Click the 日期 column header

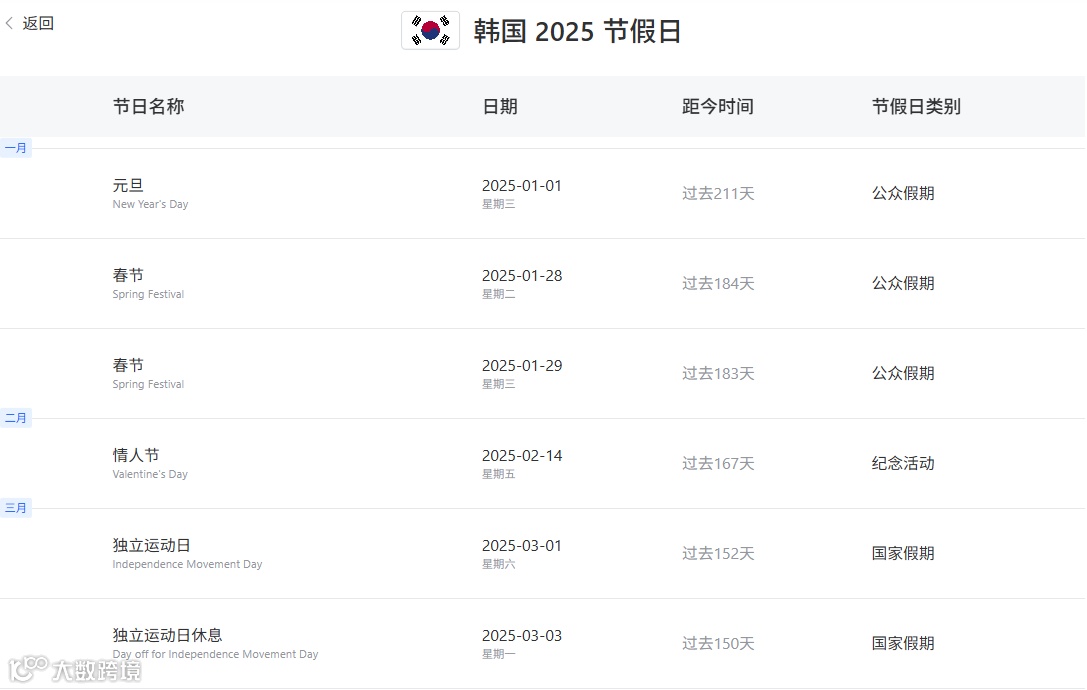(500, 106)
